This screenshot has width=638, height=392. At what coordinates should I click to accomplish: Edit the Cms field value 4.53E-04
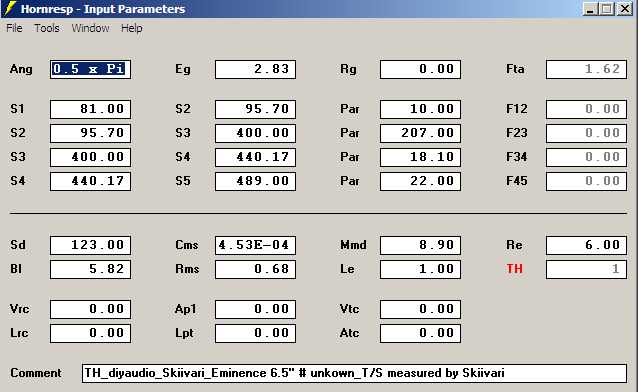point(256,245)
